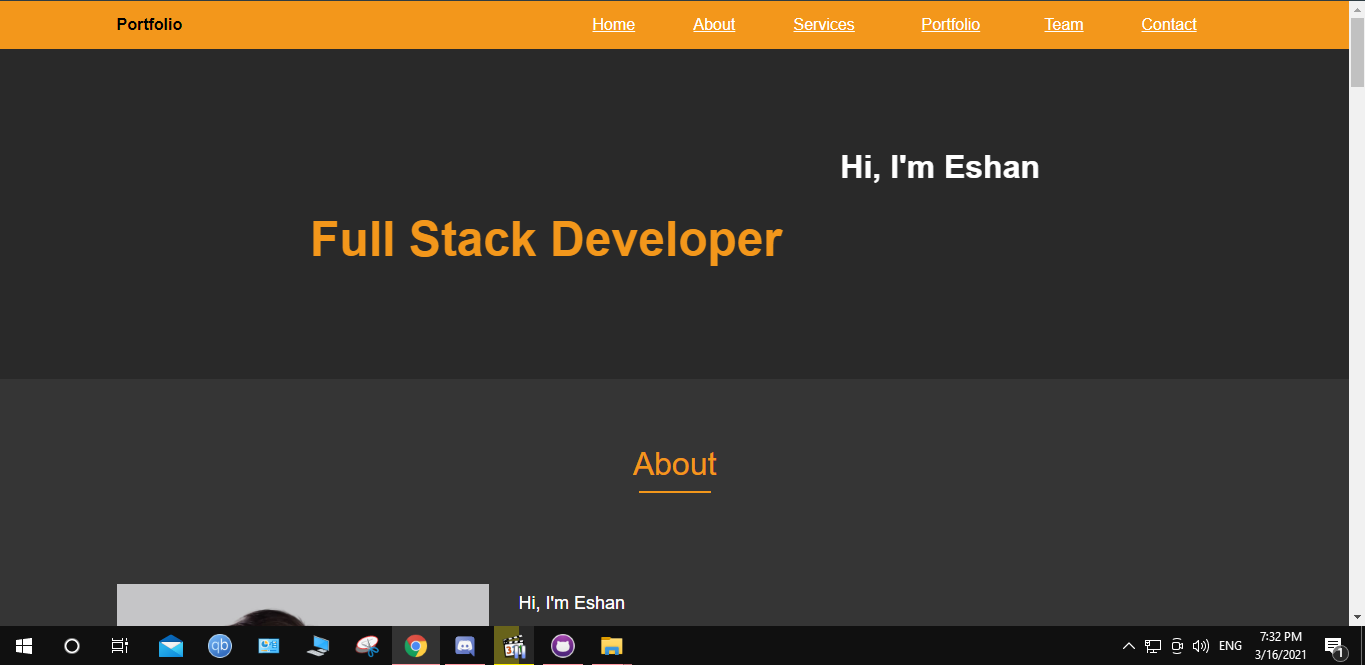Click the Contact link in the navbar

tap(1168, 24)
